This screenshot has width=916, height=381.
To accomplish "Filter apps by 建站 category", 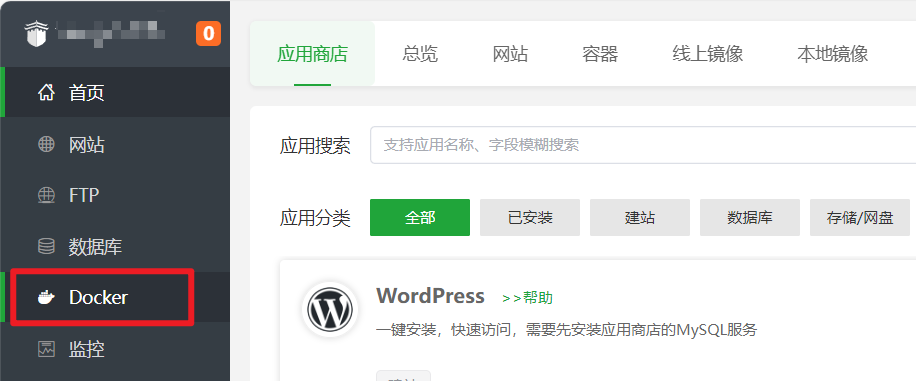I will coord(640,217).
